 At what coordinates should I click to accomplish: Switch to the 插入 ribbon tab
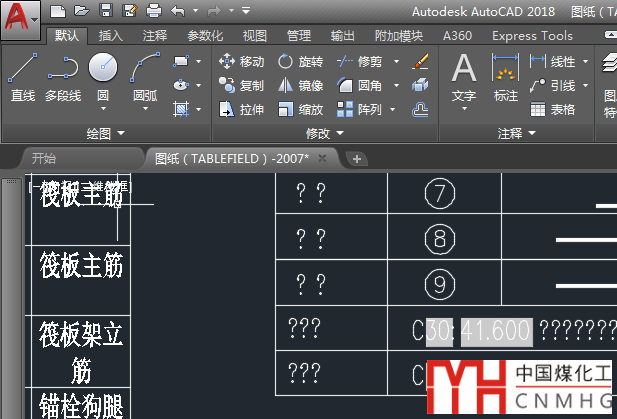pos(110,36)
